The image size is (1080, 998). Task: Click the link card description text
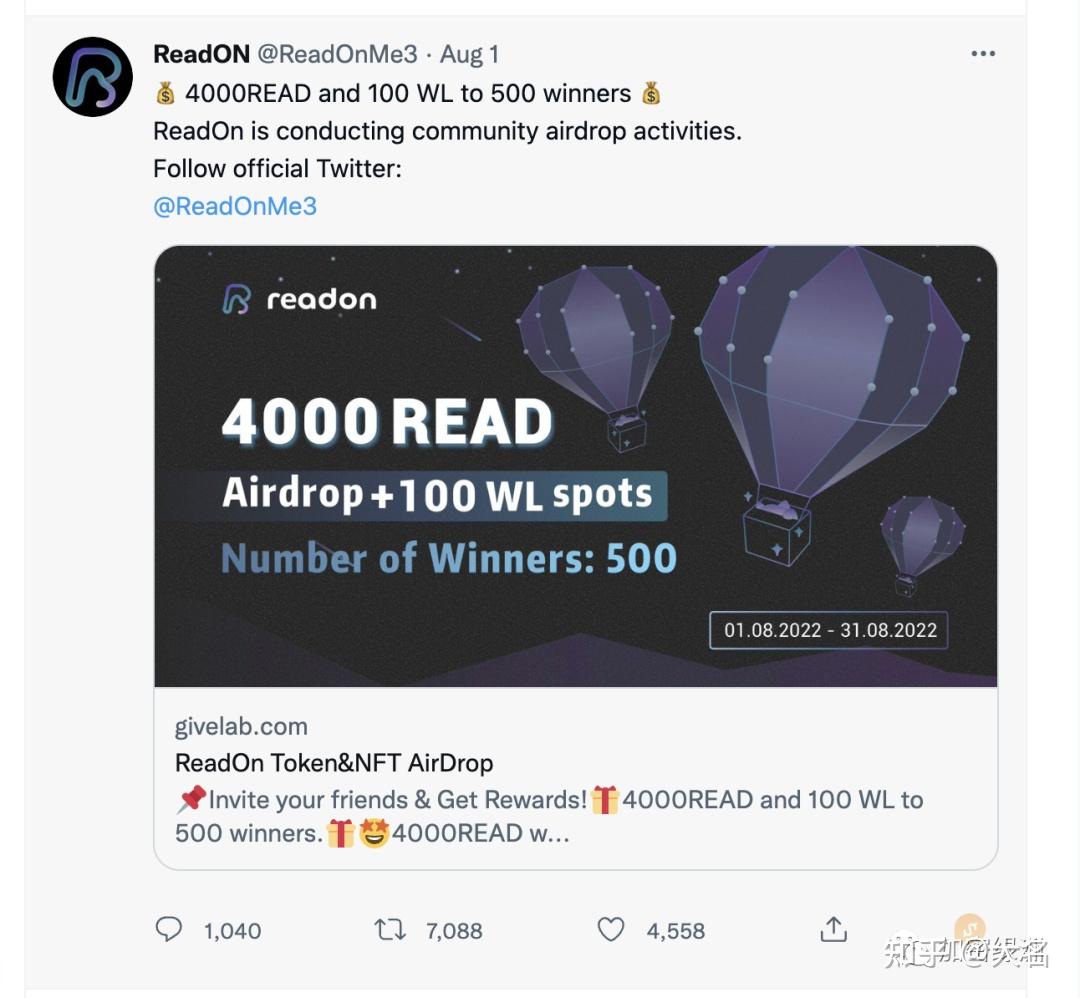[549, 817]
